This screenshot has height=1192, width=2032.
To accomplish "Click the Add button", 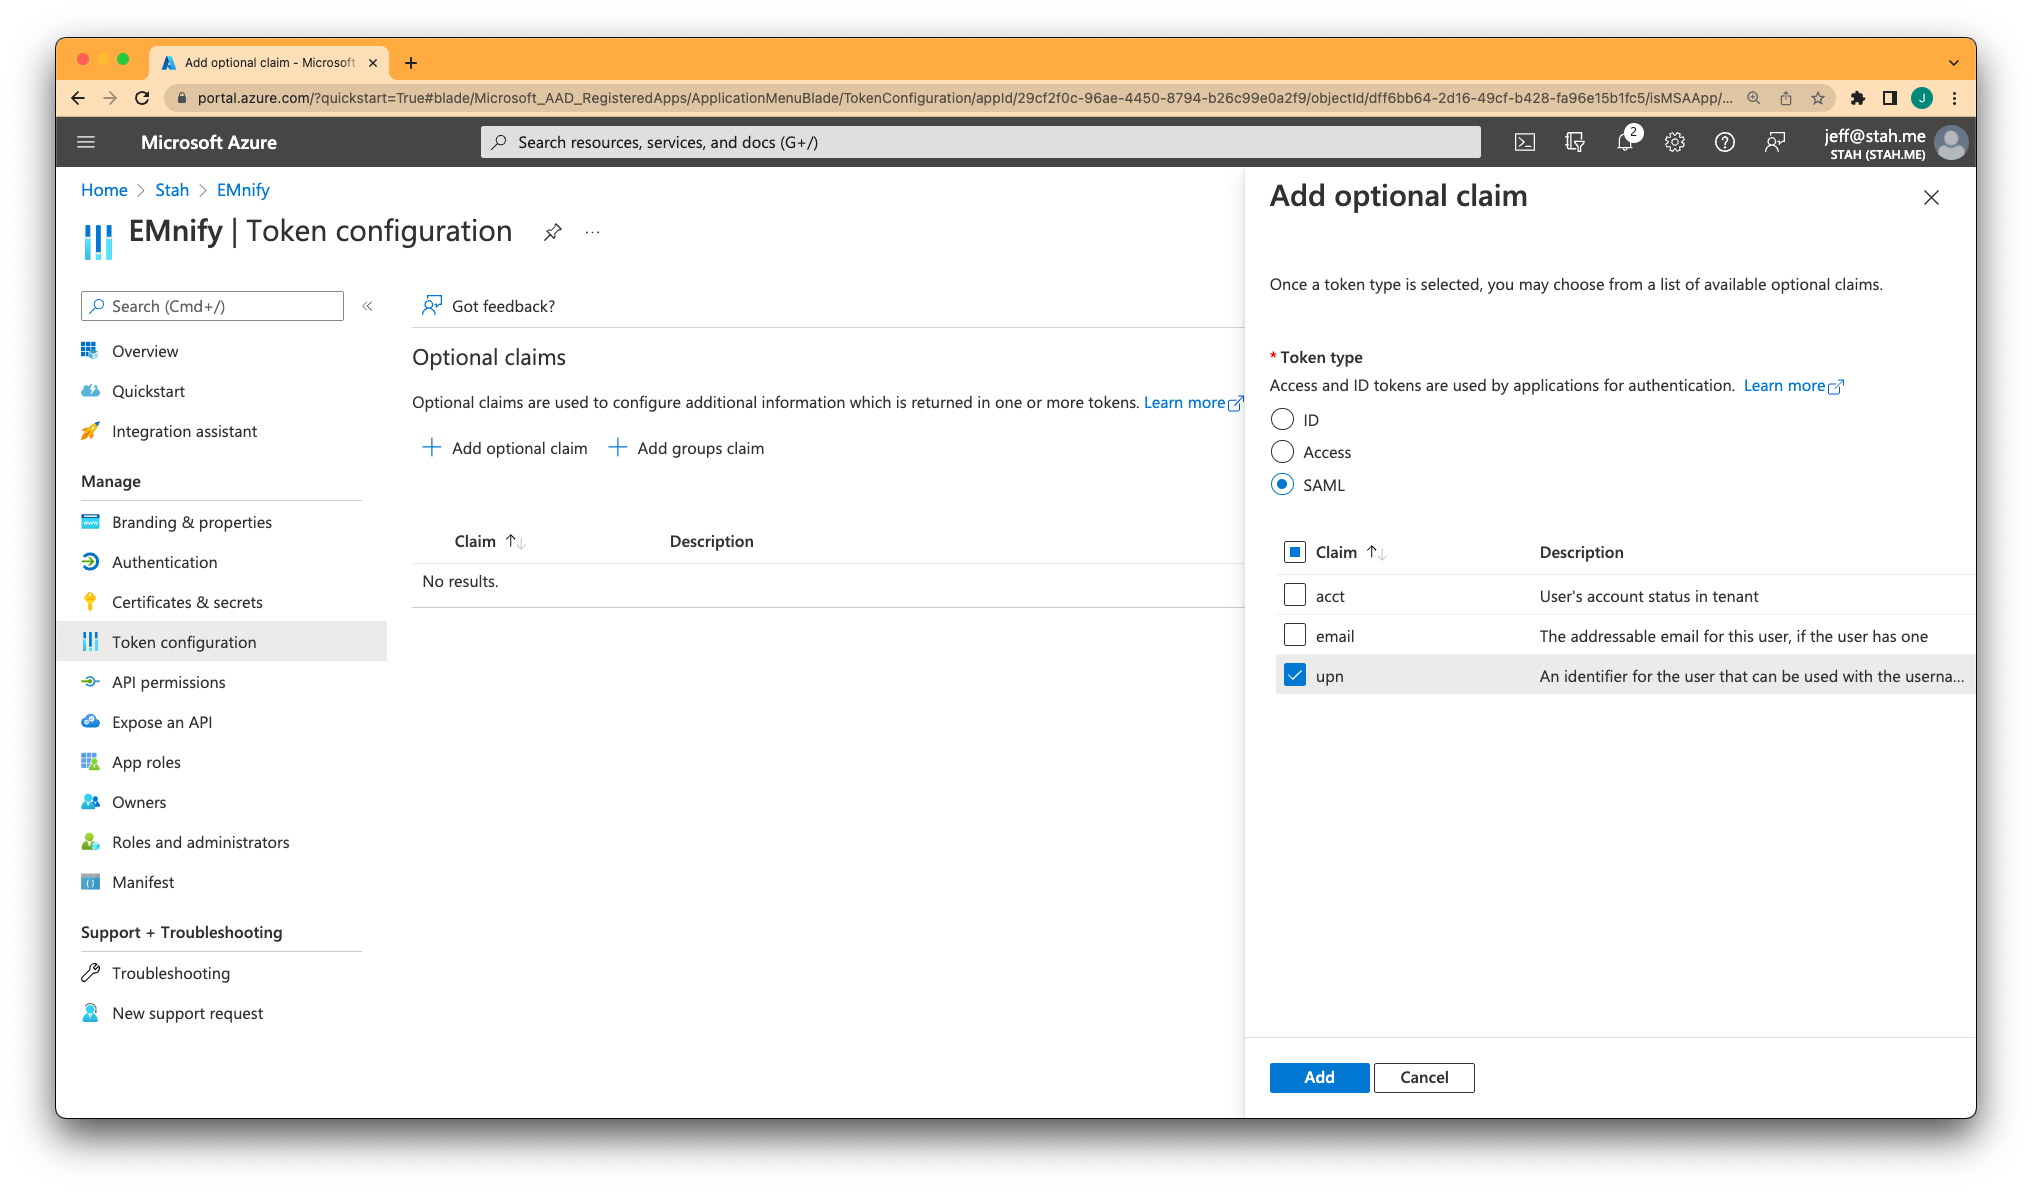I will (x=1319, y=1077).
